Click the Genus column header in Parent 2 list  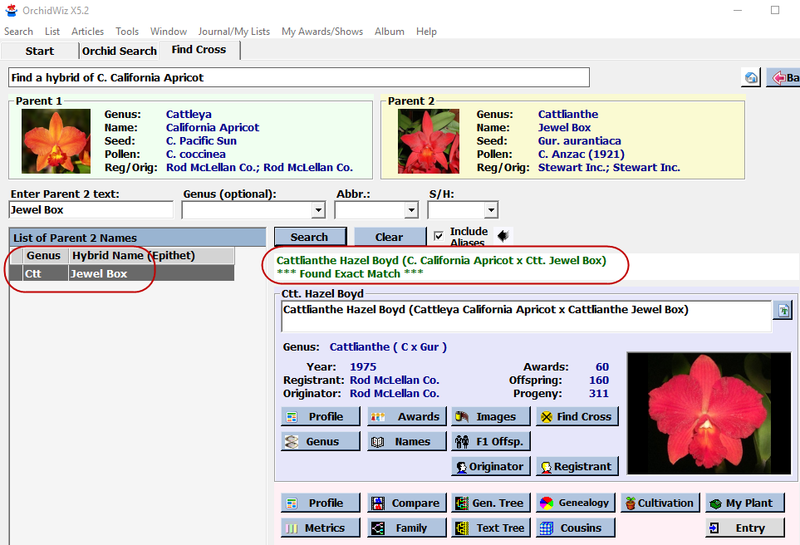[x=43, y=256]
